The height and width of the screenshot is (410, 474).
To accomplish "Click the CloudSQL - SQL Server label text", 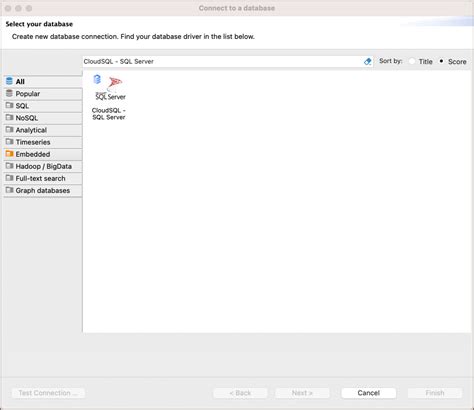I will 109,114.
